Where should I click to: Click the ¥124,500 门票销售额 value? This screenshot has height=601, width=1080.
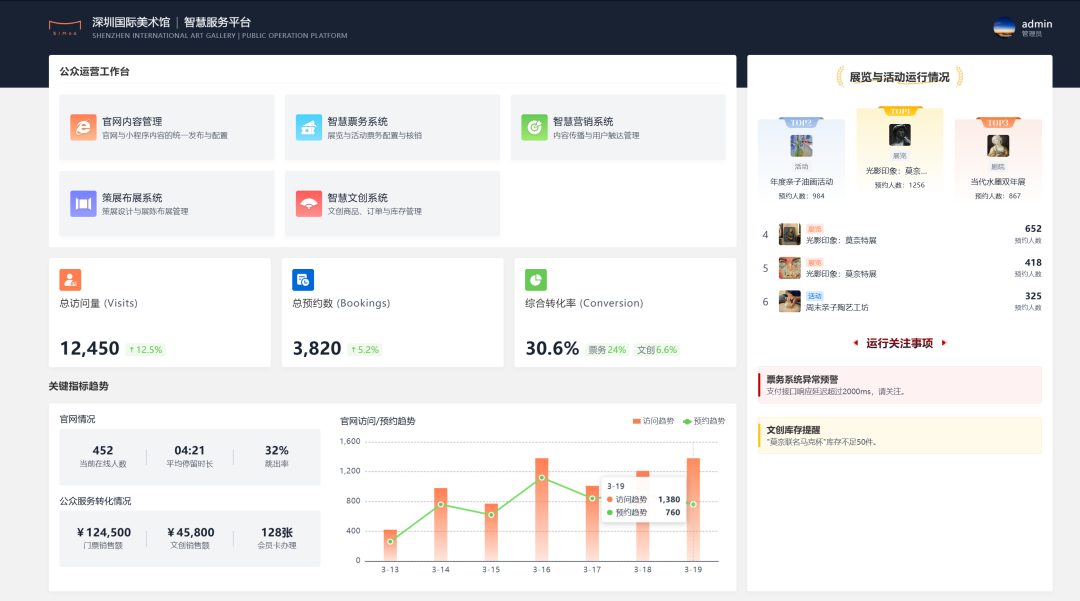tap(103, 532)
